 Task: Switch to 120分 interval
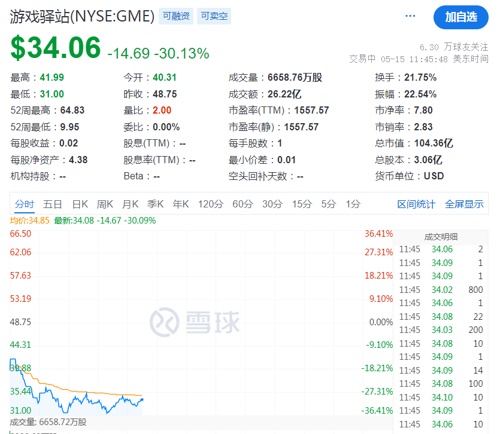point(210,204)
